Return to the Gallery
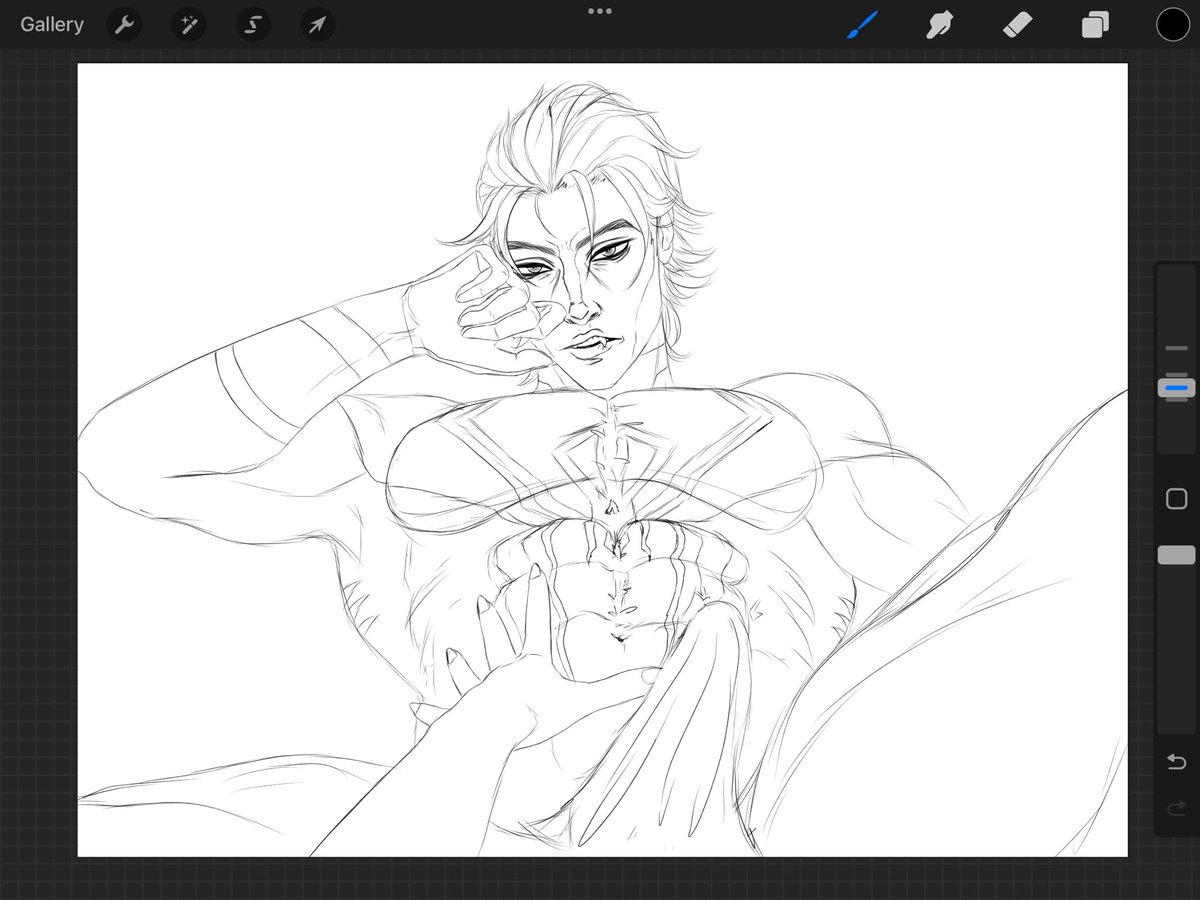 (52, 25)
